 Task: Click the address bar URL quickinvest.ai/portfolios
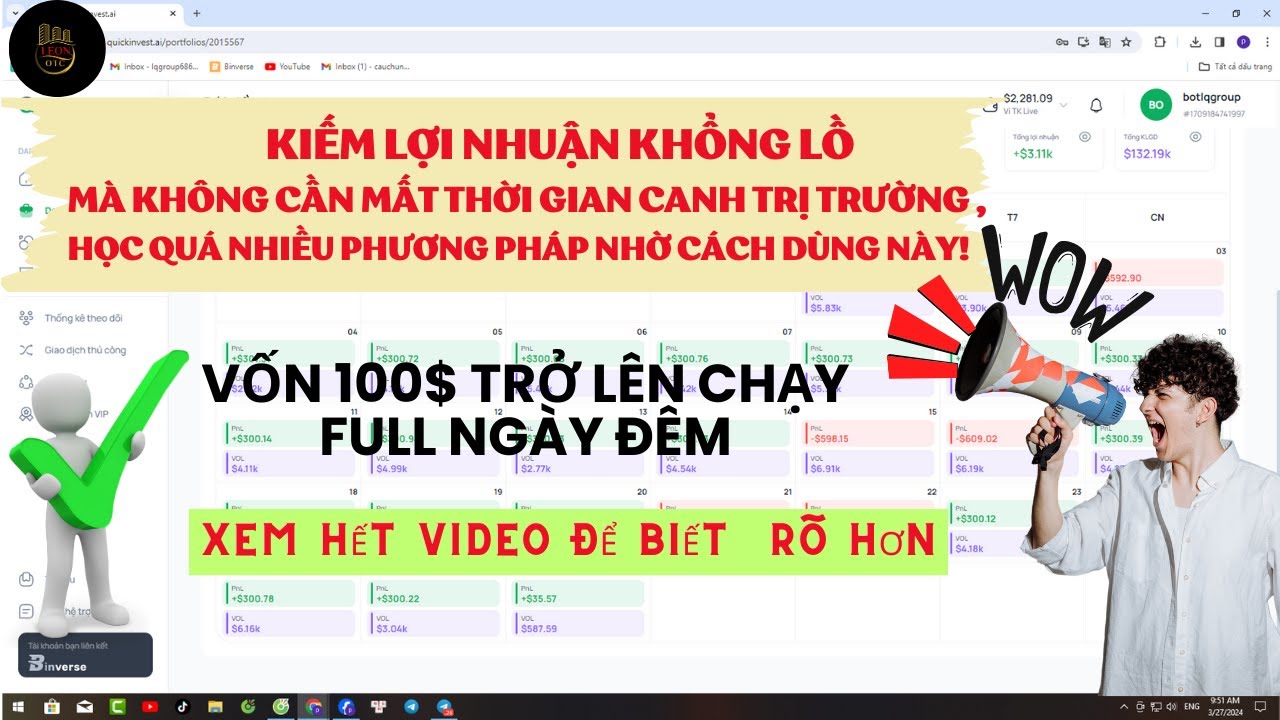click(175, 42)
